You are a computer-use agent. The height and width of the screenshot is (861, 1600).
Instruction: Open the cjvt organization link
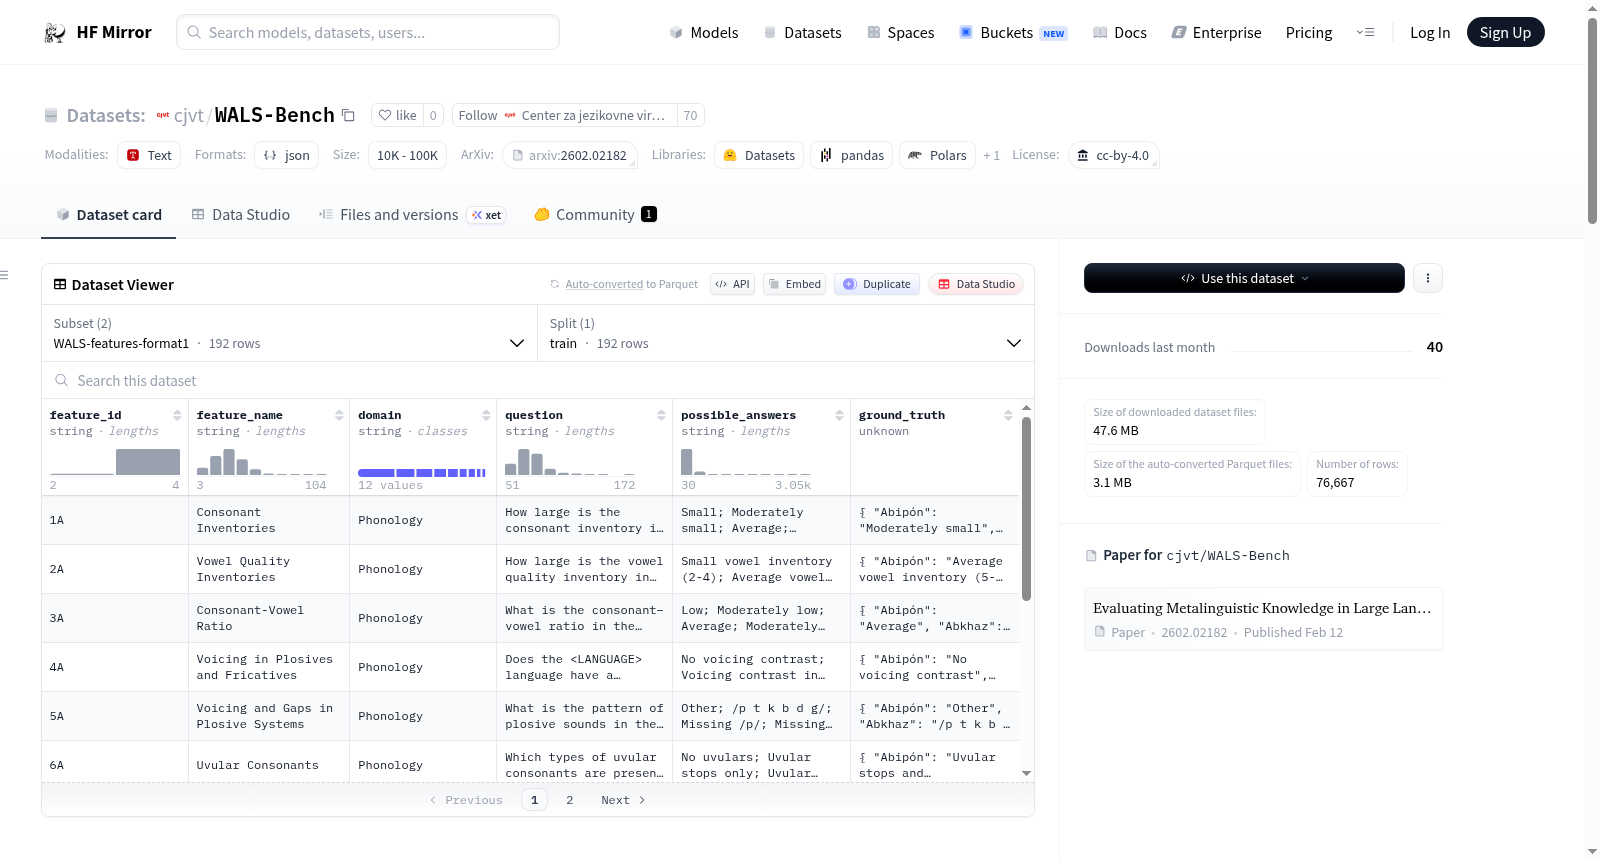tap(188, 115)
